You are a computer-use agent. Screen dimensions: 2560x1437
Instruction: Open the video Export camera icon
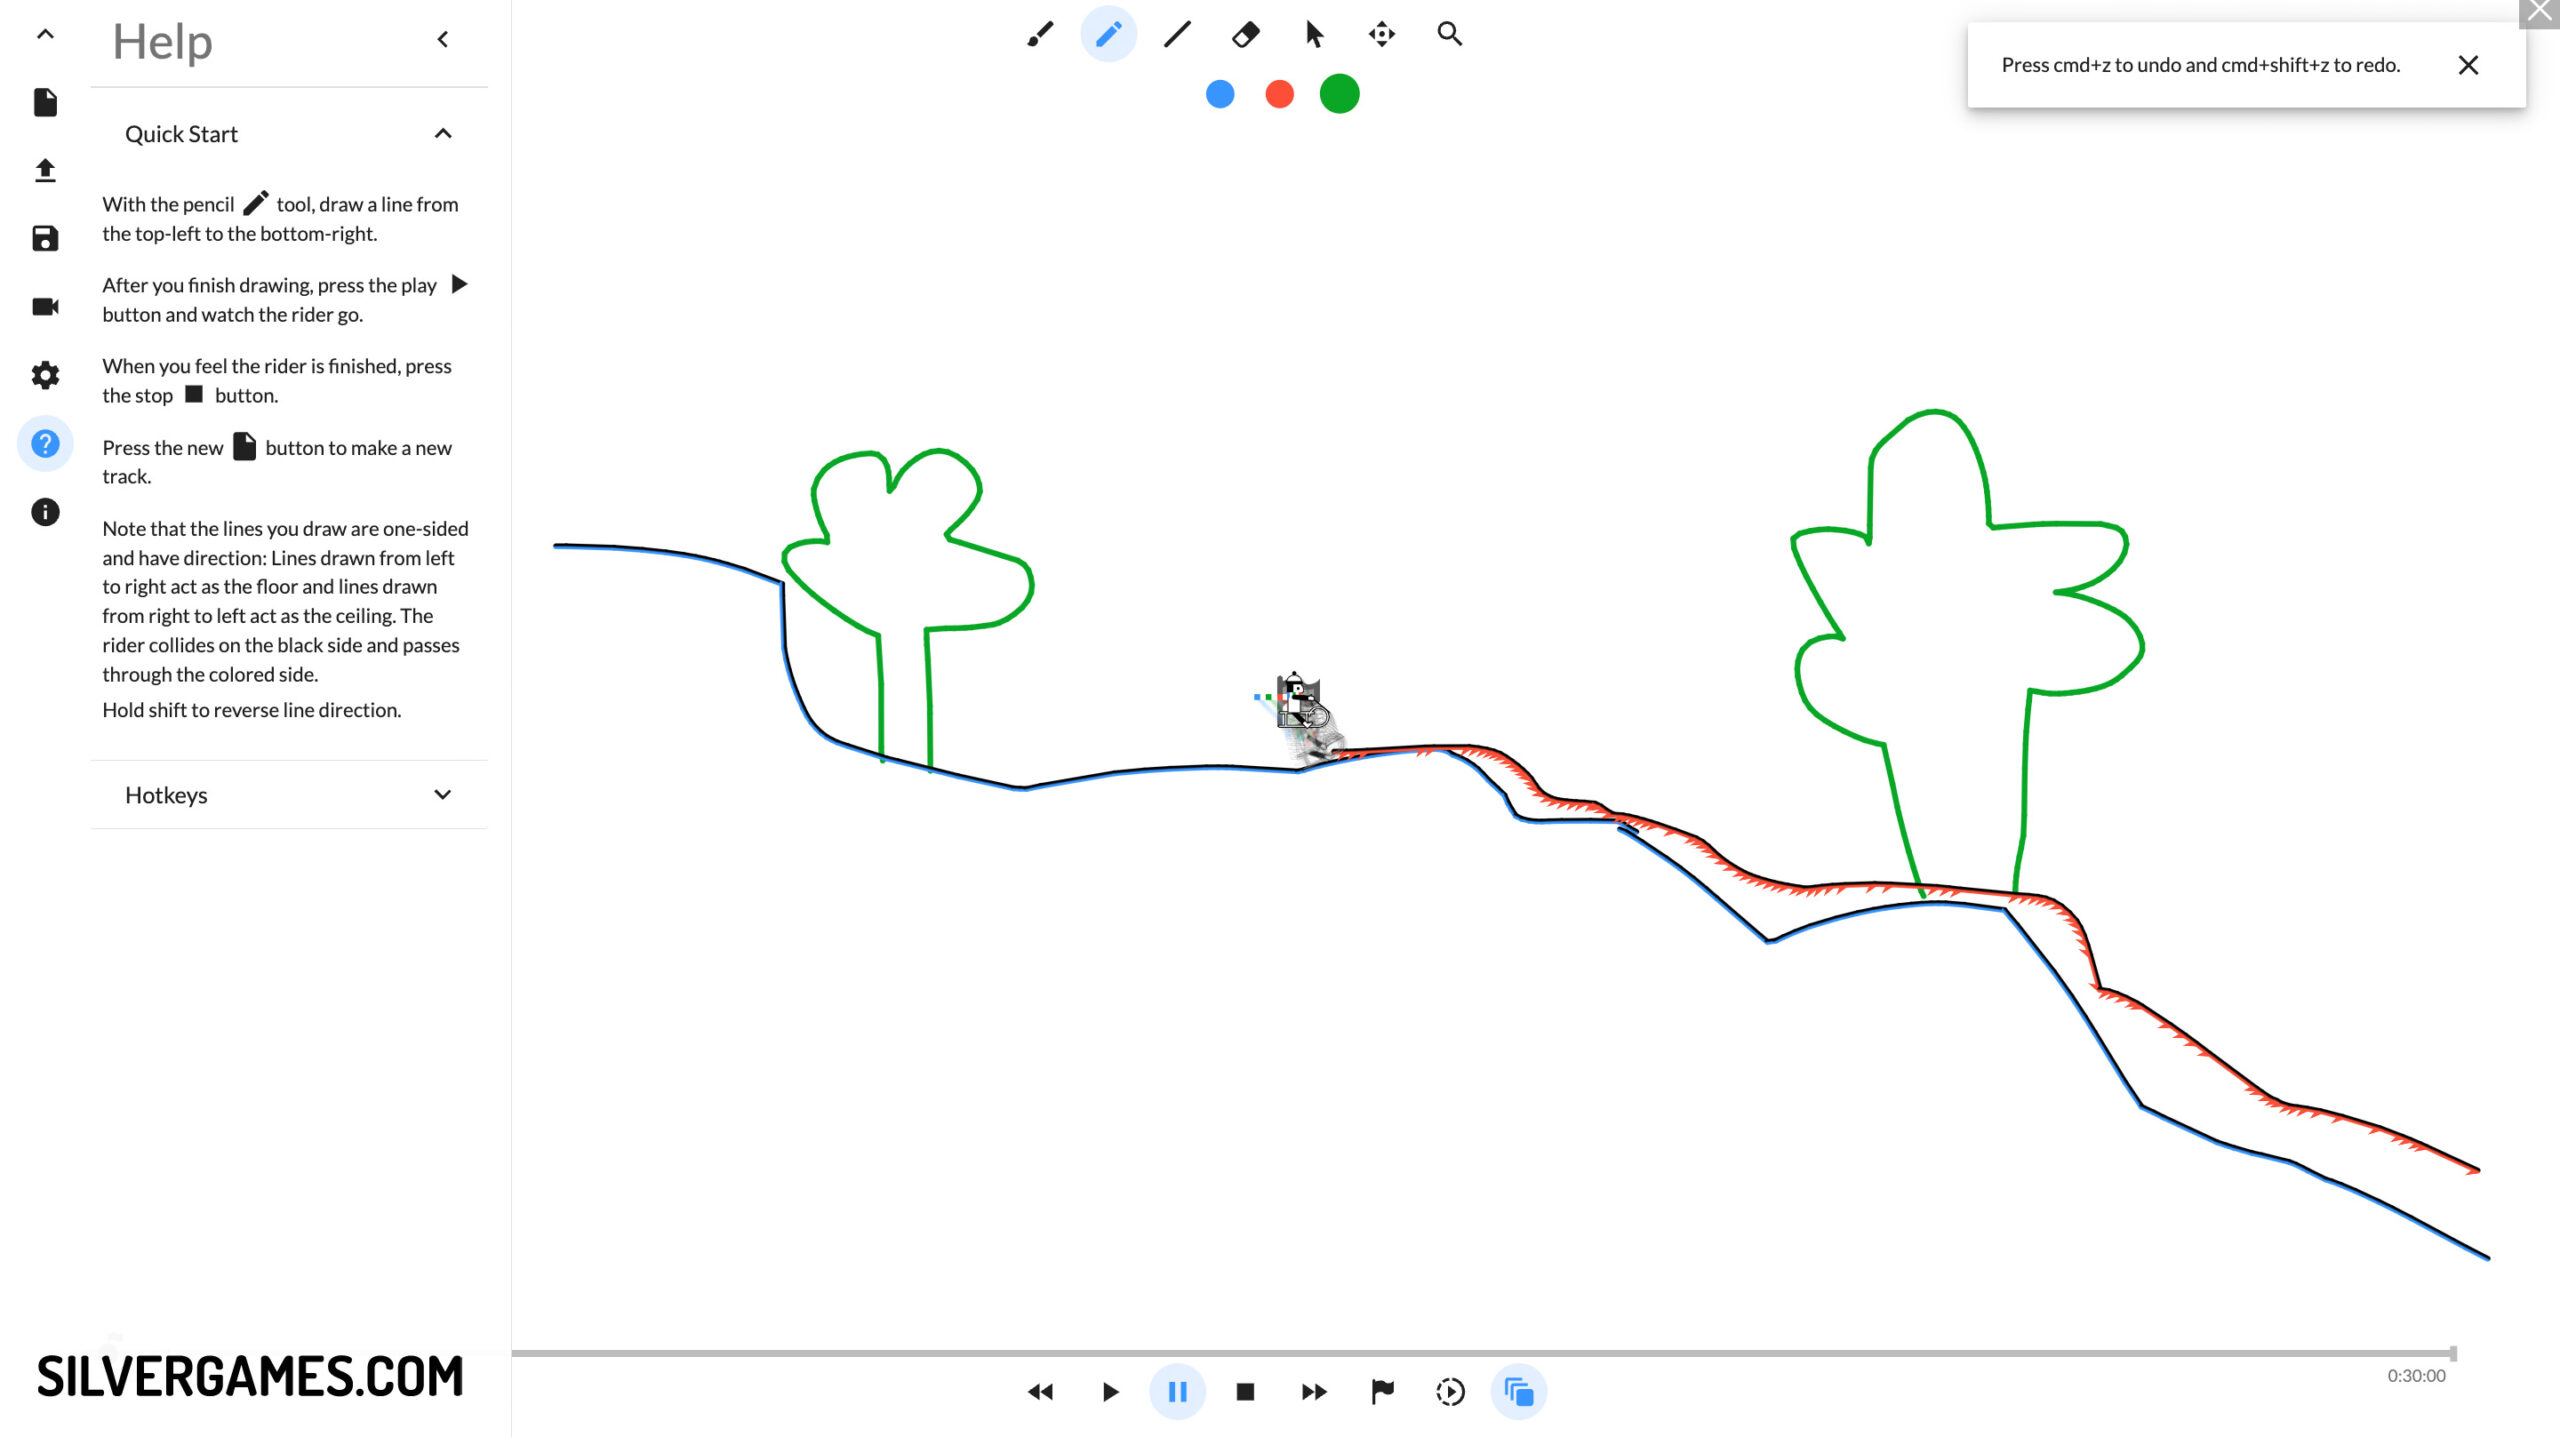pos(45,306)
